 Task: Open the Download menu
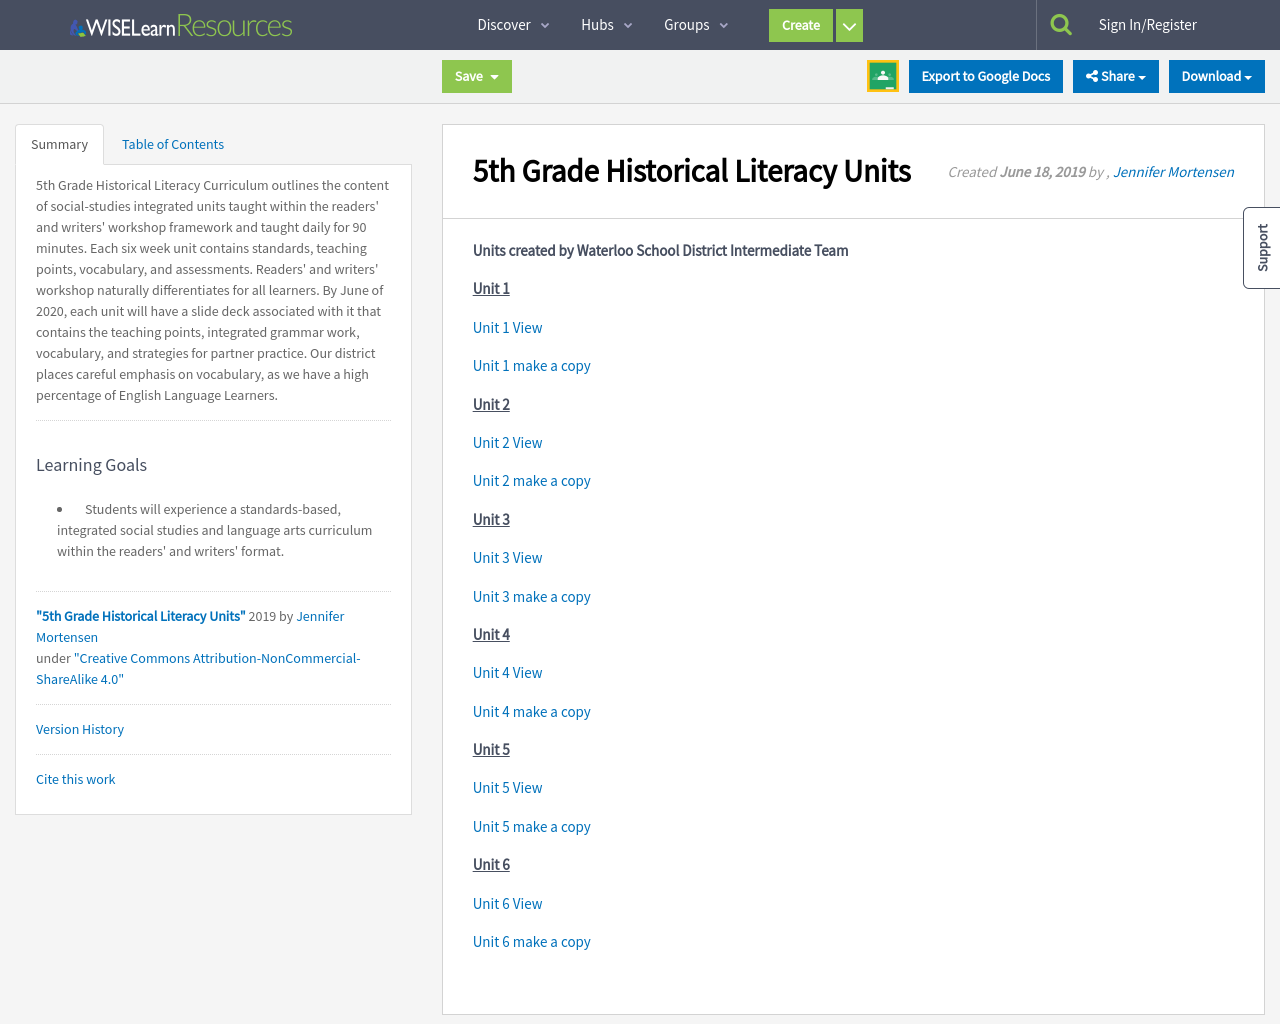(1216, 76)
